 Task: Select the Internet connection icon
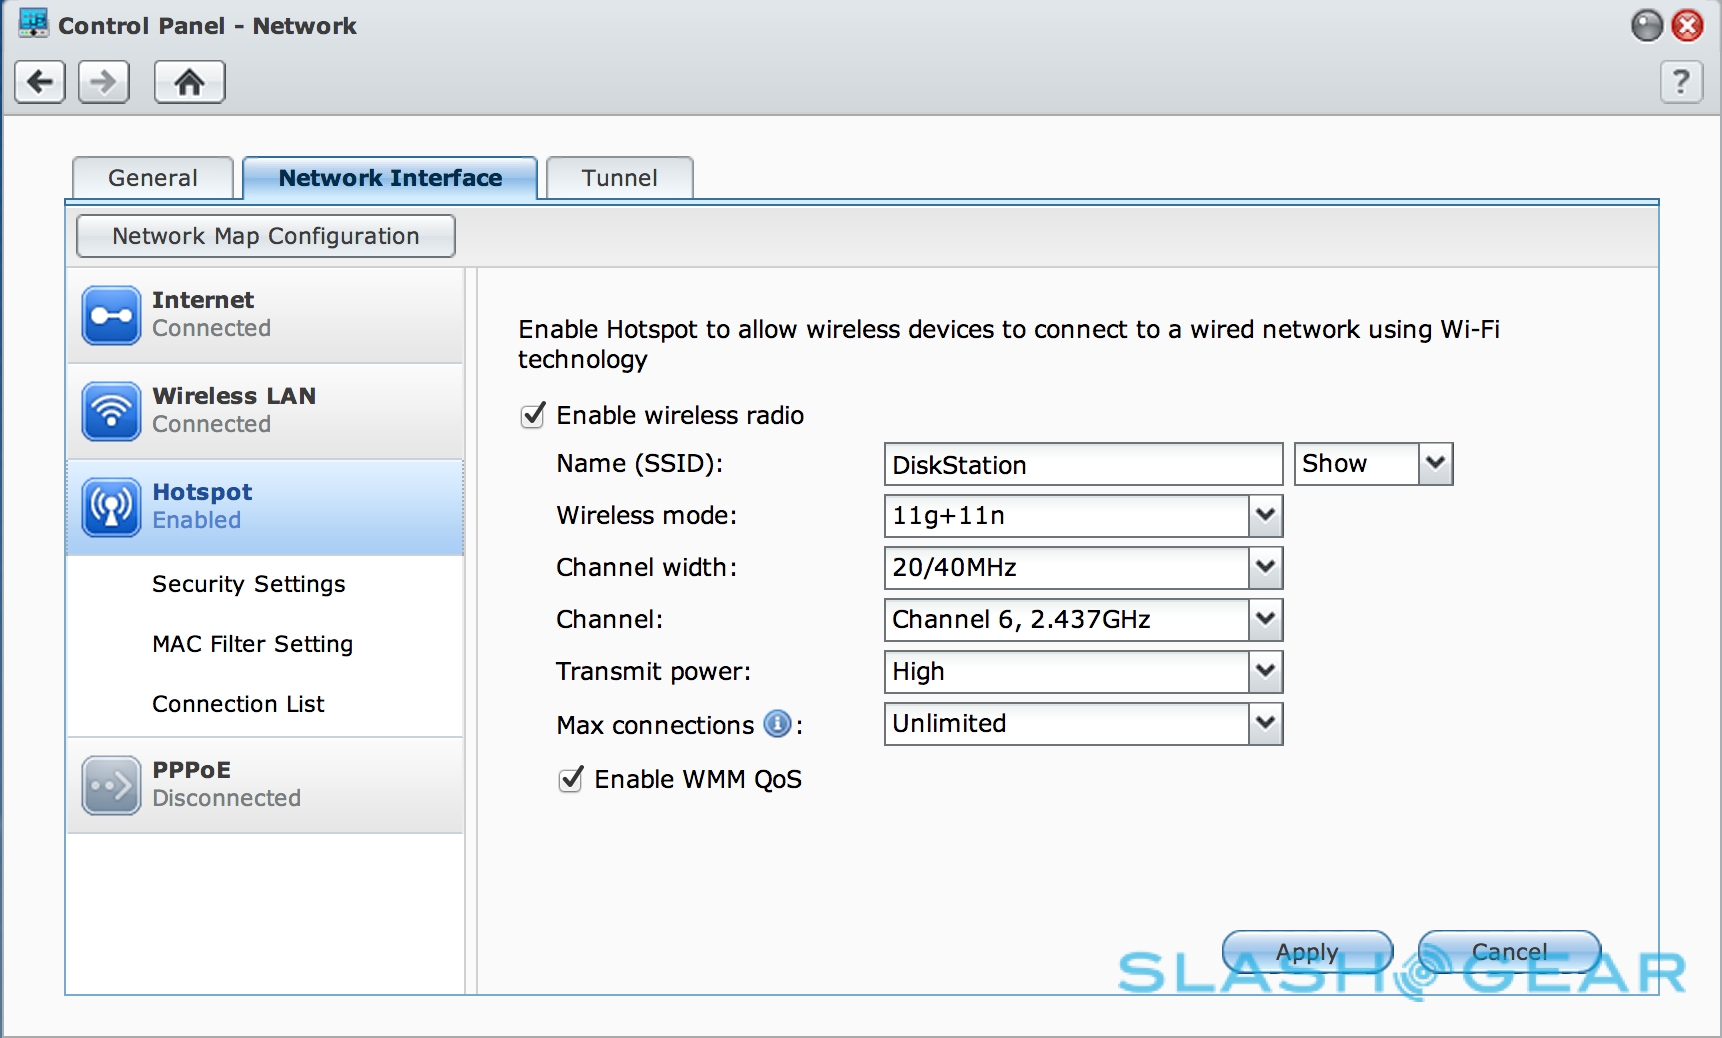pos(111,315)
